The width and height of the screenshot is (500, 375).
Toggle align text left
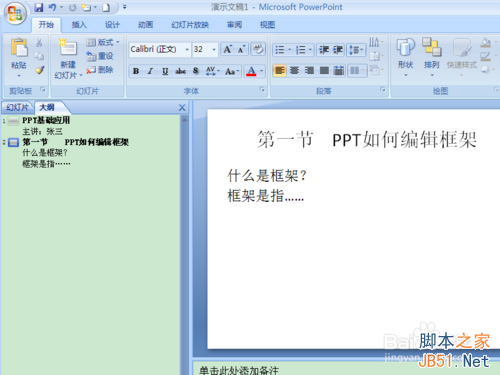pos(279,71)
